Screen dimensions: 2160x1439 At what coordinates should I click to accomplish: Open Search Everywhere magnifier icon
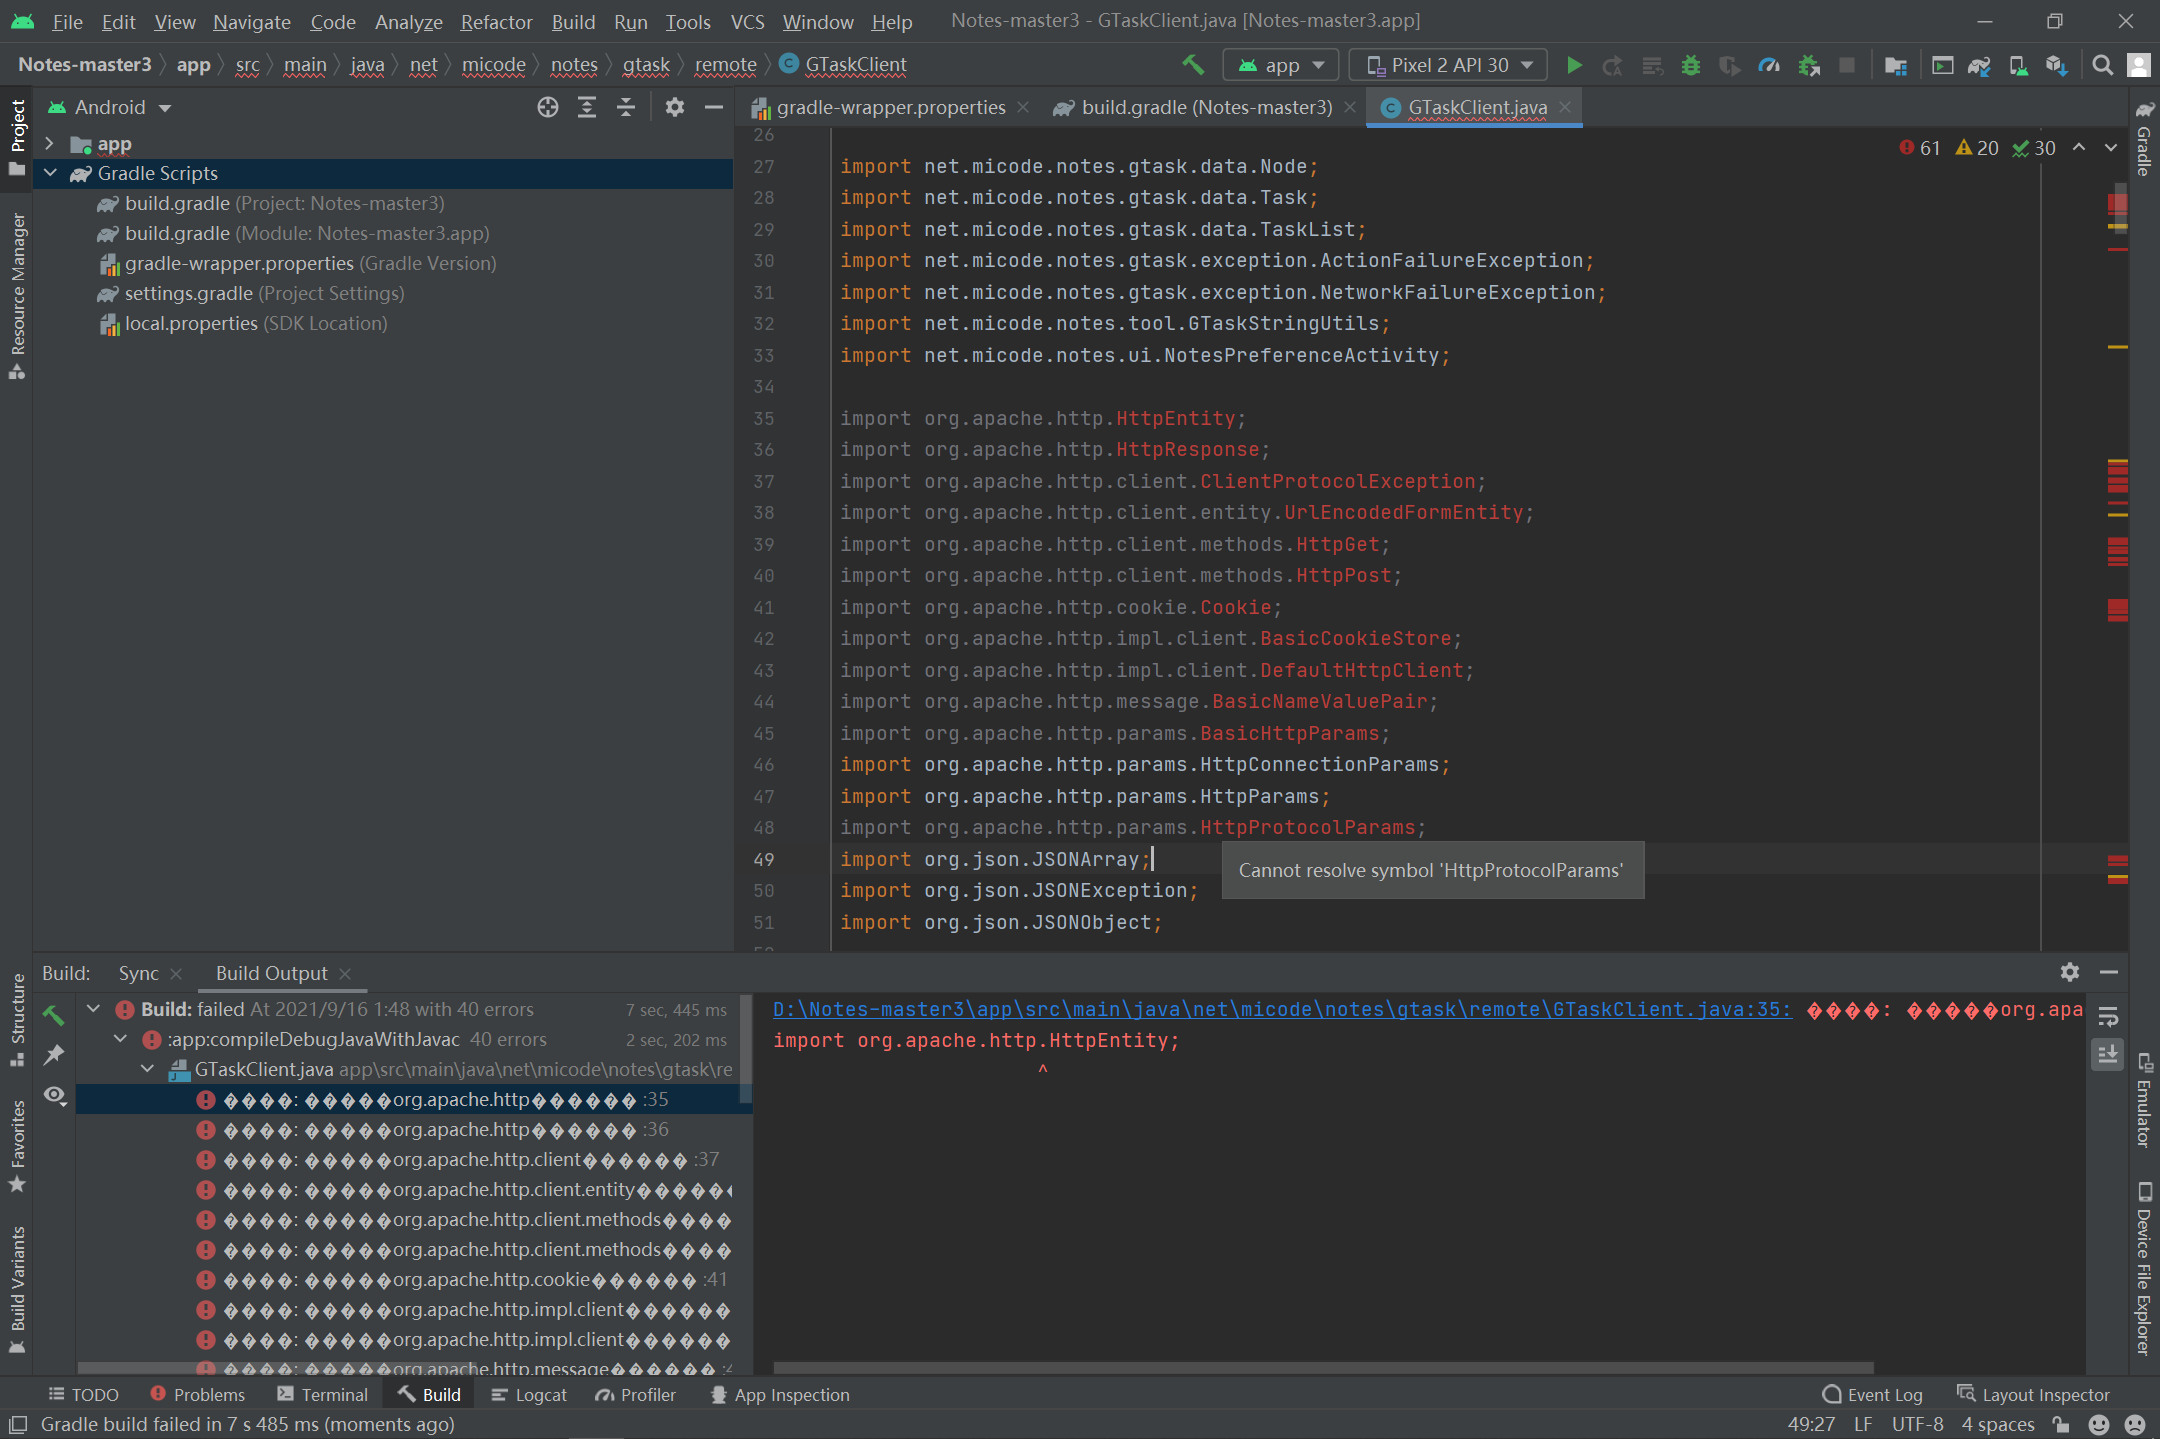2102,65
